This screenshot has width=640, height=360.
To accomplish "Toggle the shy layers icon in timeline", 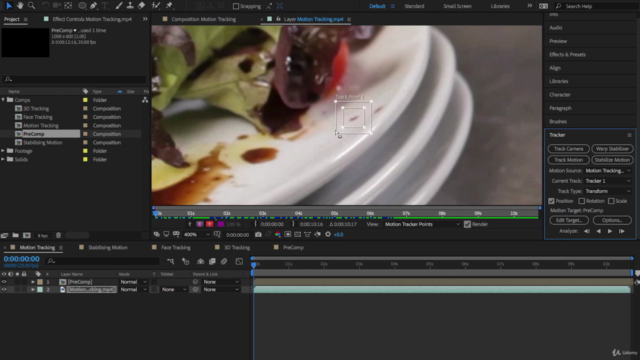I will point(200,261).
